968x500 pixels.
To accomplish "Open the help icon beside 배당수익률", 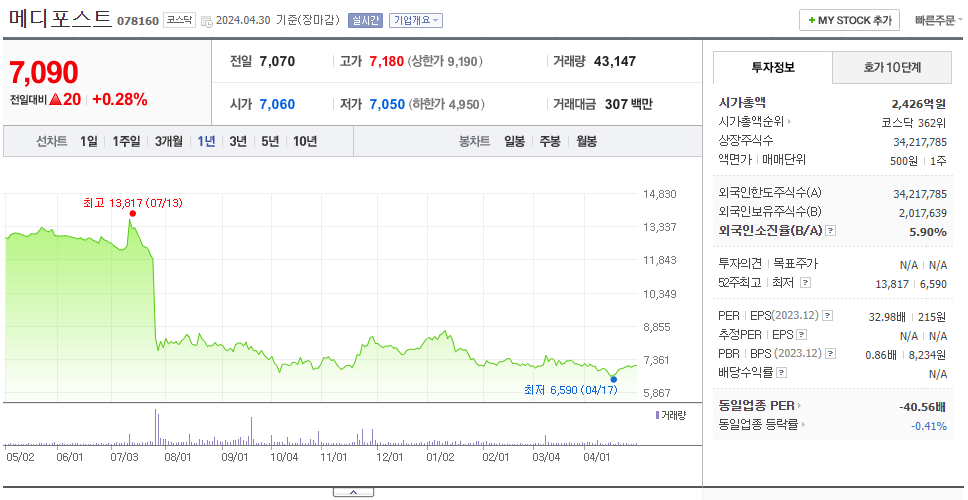I will [x=782, y=373].
